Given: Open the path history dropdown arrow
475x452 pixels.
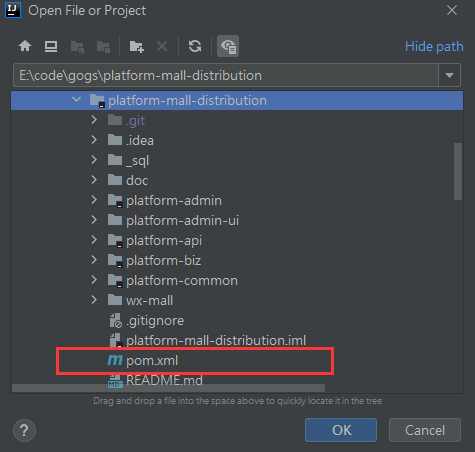Looking at the screenshot, I should pyautogui.click(x=449, y=75).
